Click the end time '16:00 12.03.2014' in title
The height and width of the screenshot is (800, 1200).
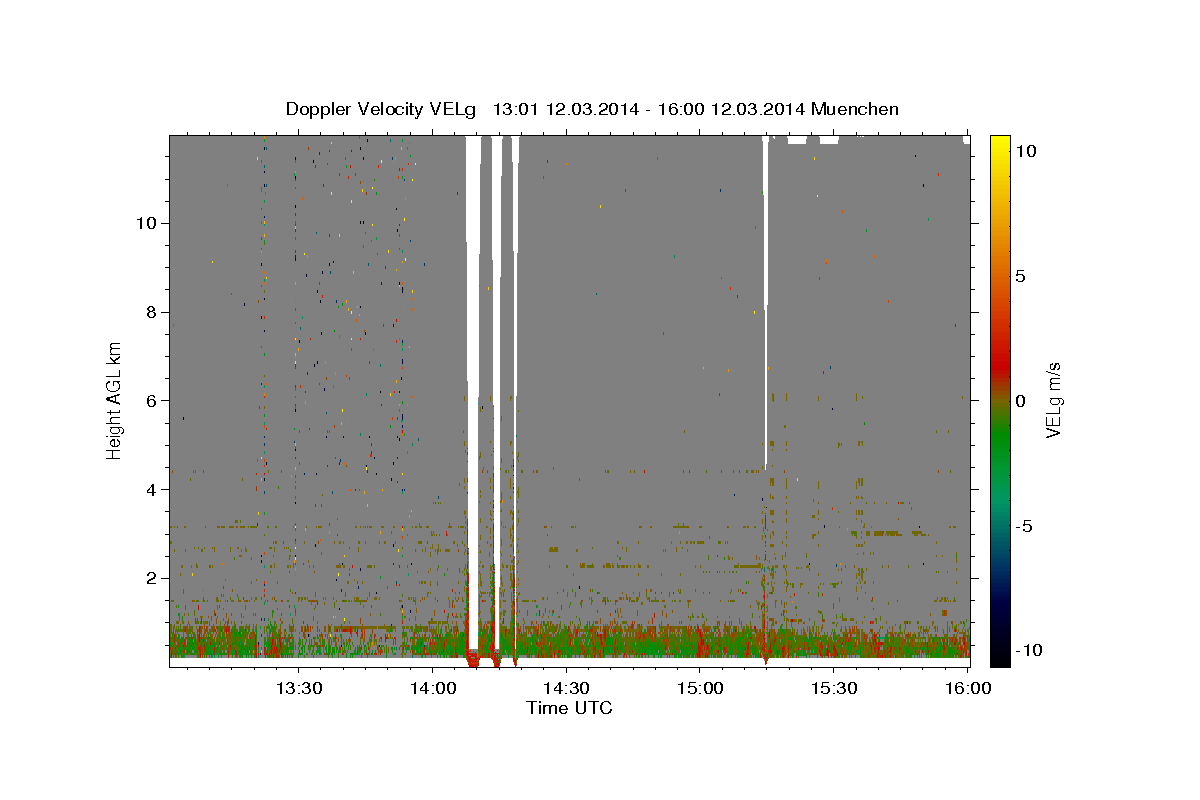[731, 109]
